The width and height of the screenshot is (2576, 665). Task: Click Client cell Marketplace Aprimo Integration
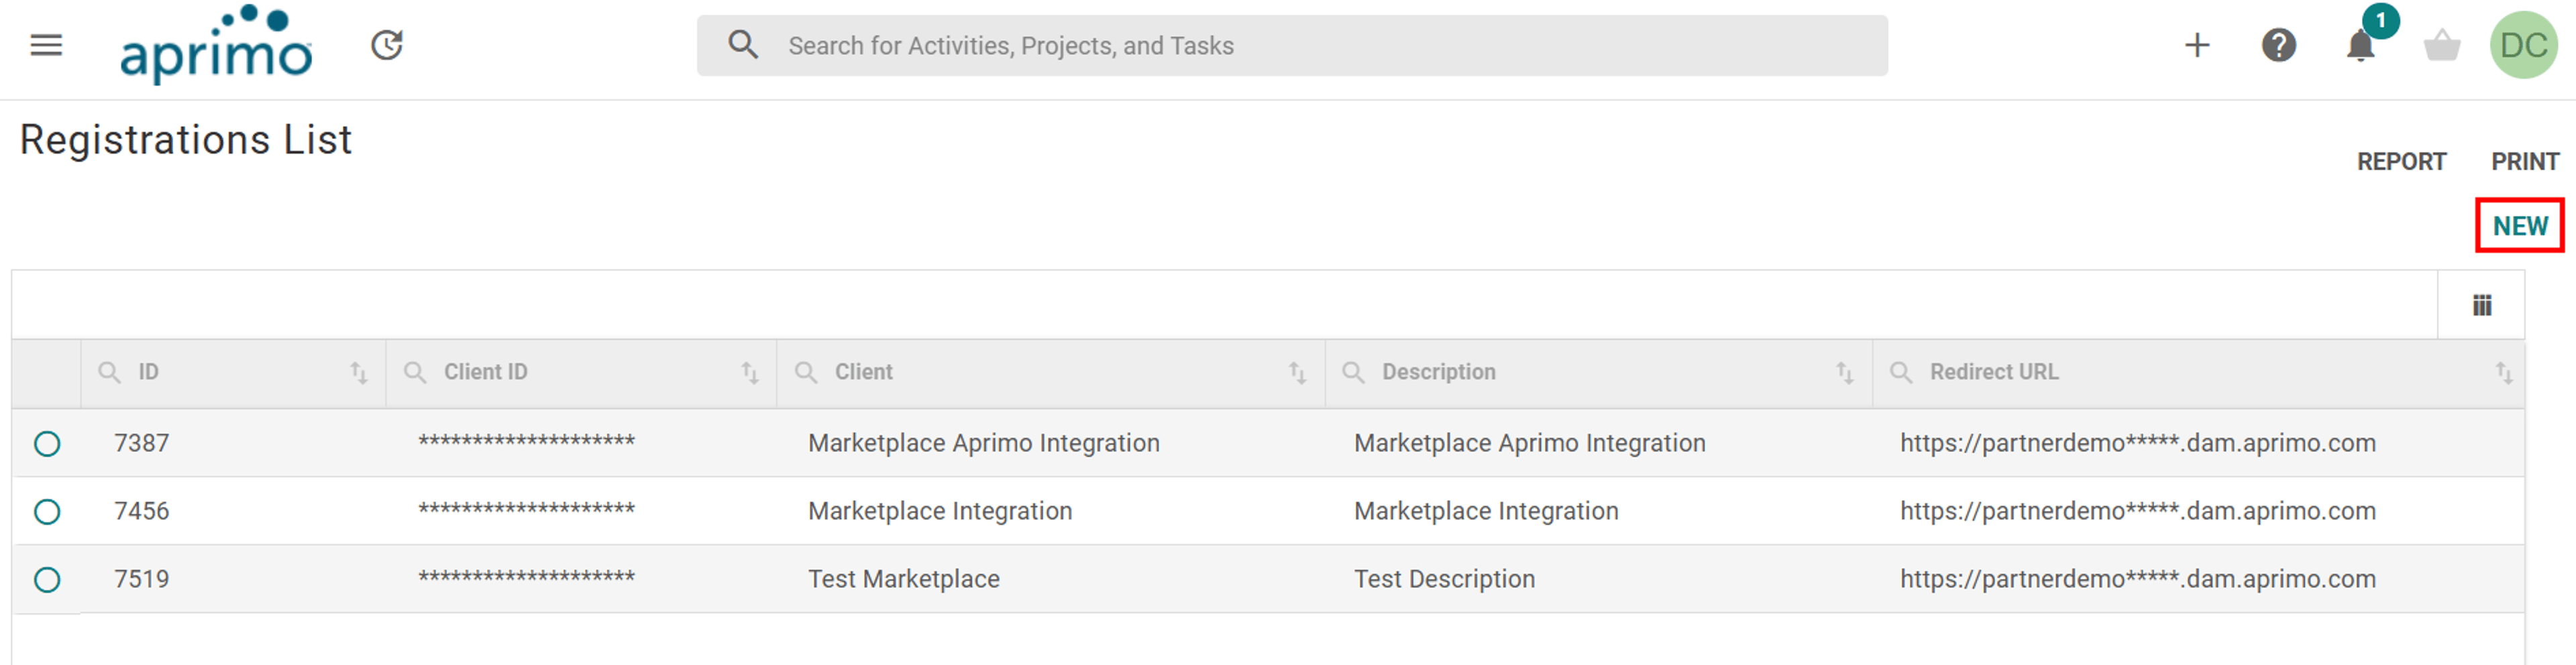point(984,443)
